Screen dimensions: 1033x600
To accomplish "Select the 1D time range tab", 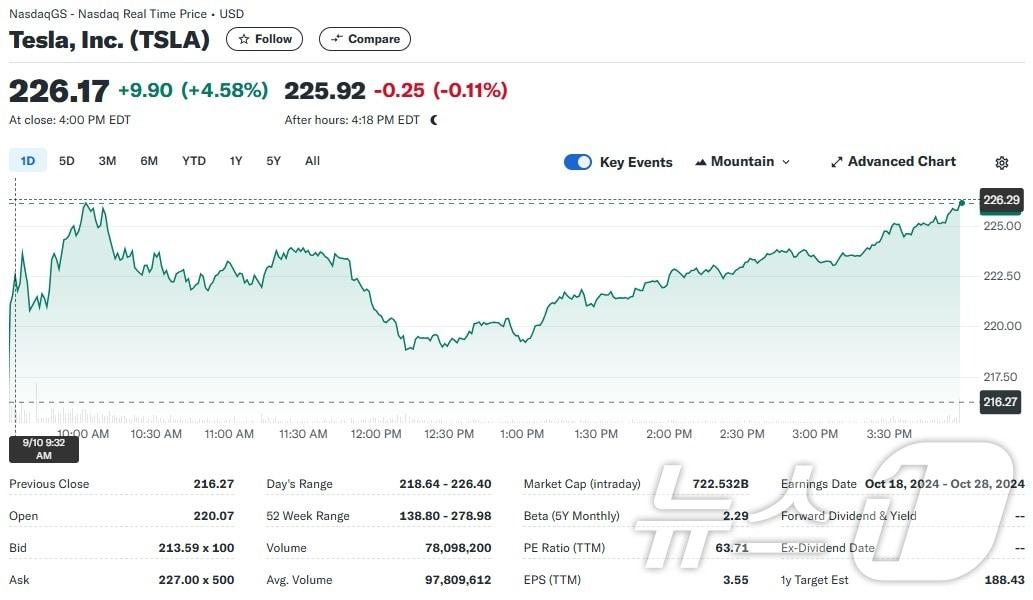I will [x=28, y=161].
